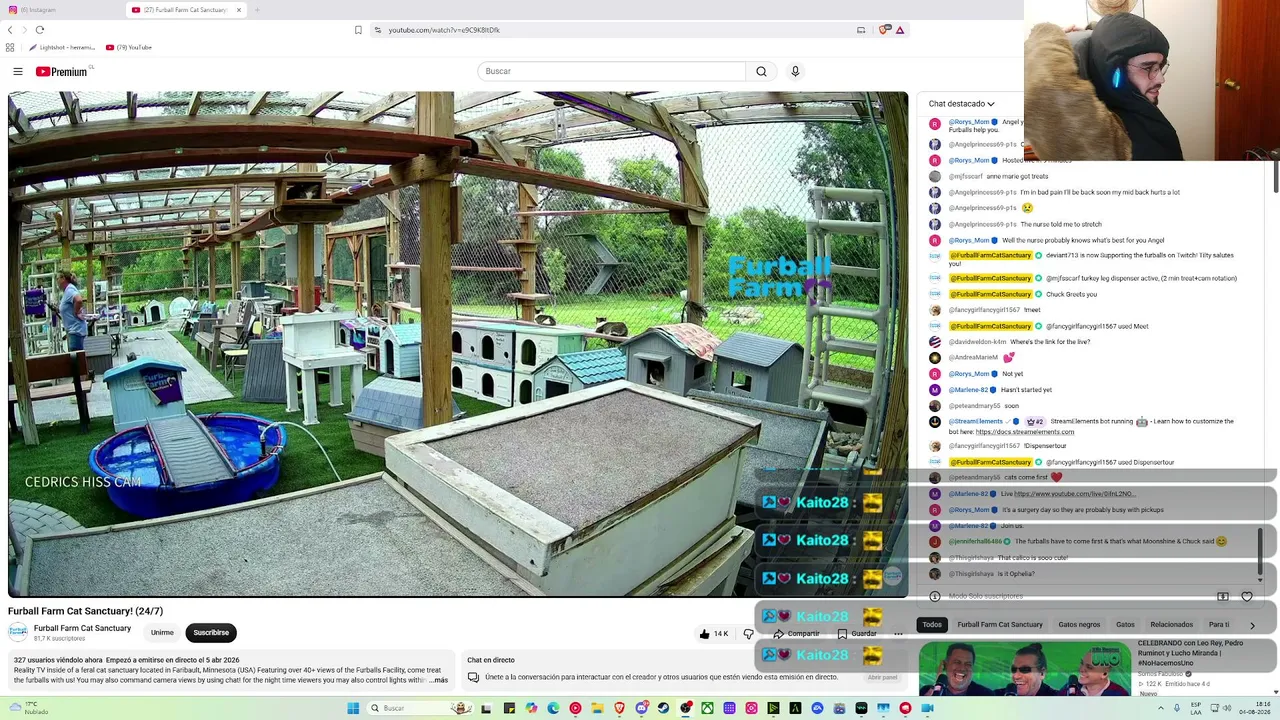The image size is (1280, 720).
Task: Open the Furball Farm Cat Sanctuary channel name link
Action: click(82, 628)
